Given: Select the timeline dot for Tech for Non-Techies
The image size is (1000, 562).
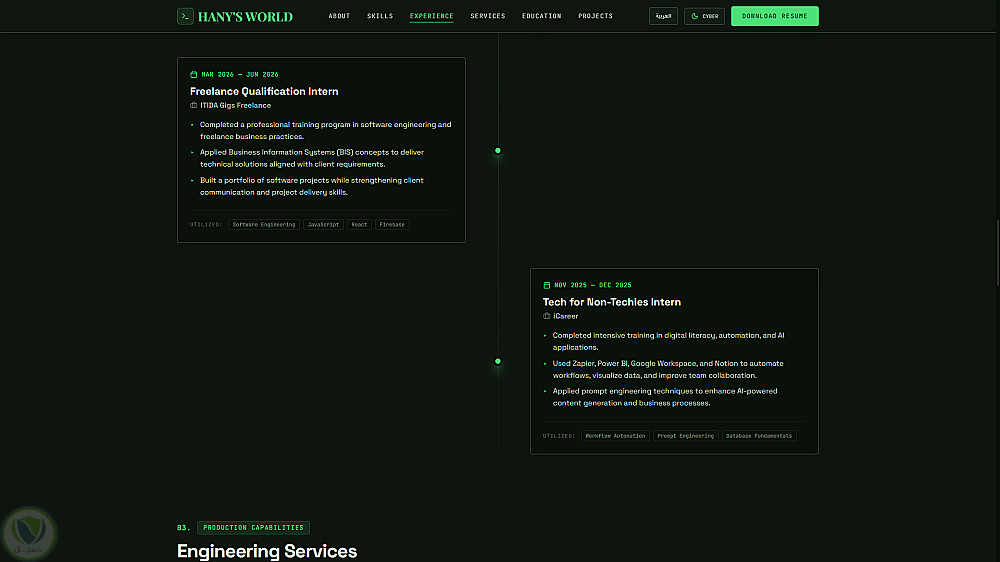Looking at the screenshot, I should pyautogui.click(x=498, y=361).
